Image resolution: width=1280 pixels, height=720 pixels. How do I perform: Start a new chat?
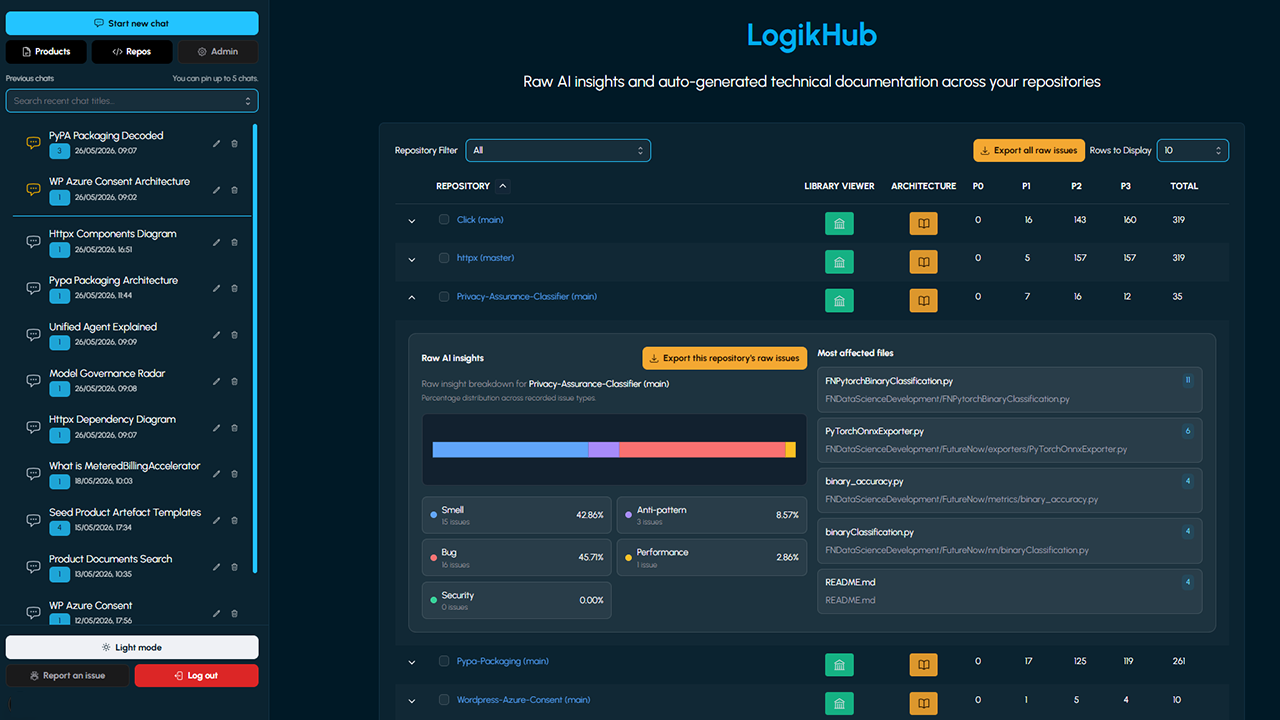pos(132,23)
